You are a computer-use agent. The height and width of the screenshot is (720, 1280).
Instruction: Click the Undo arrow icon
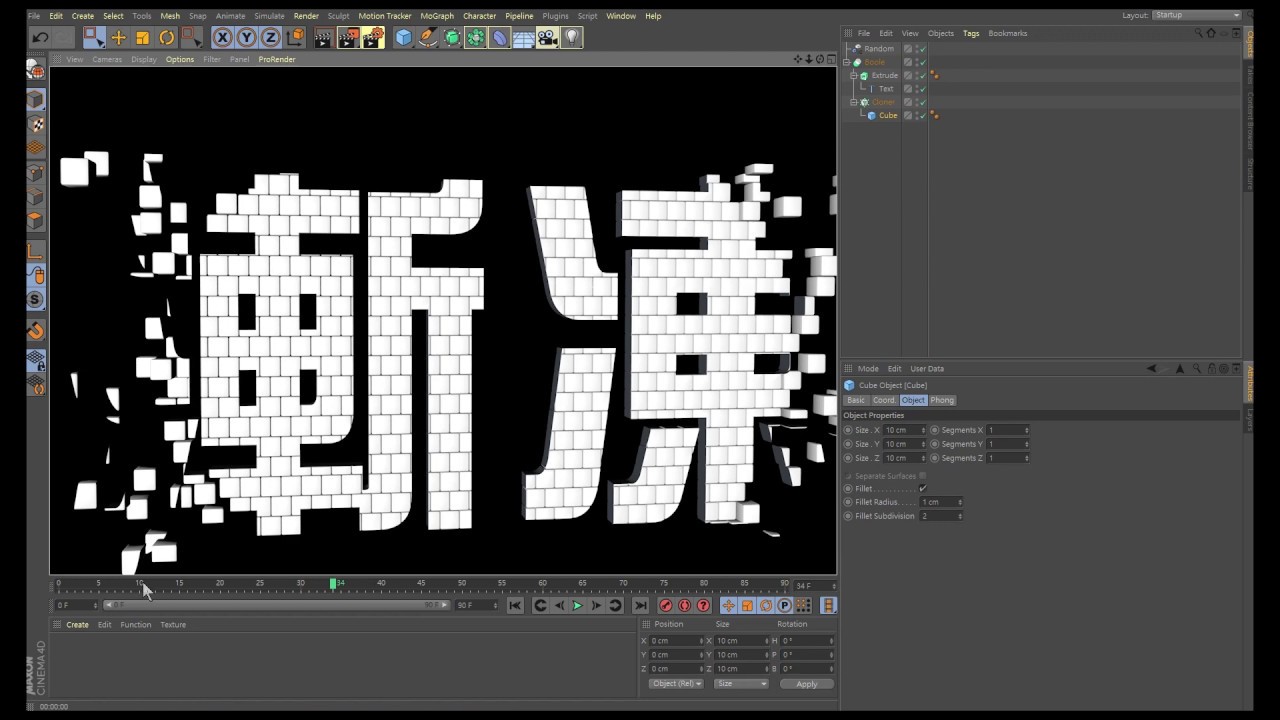(40, 38)
